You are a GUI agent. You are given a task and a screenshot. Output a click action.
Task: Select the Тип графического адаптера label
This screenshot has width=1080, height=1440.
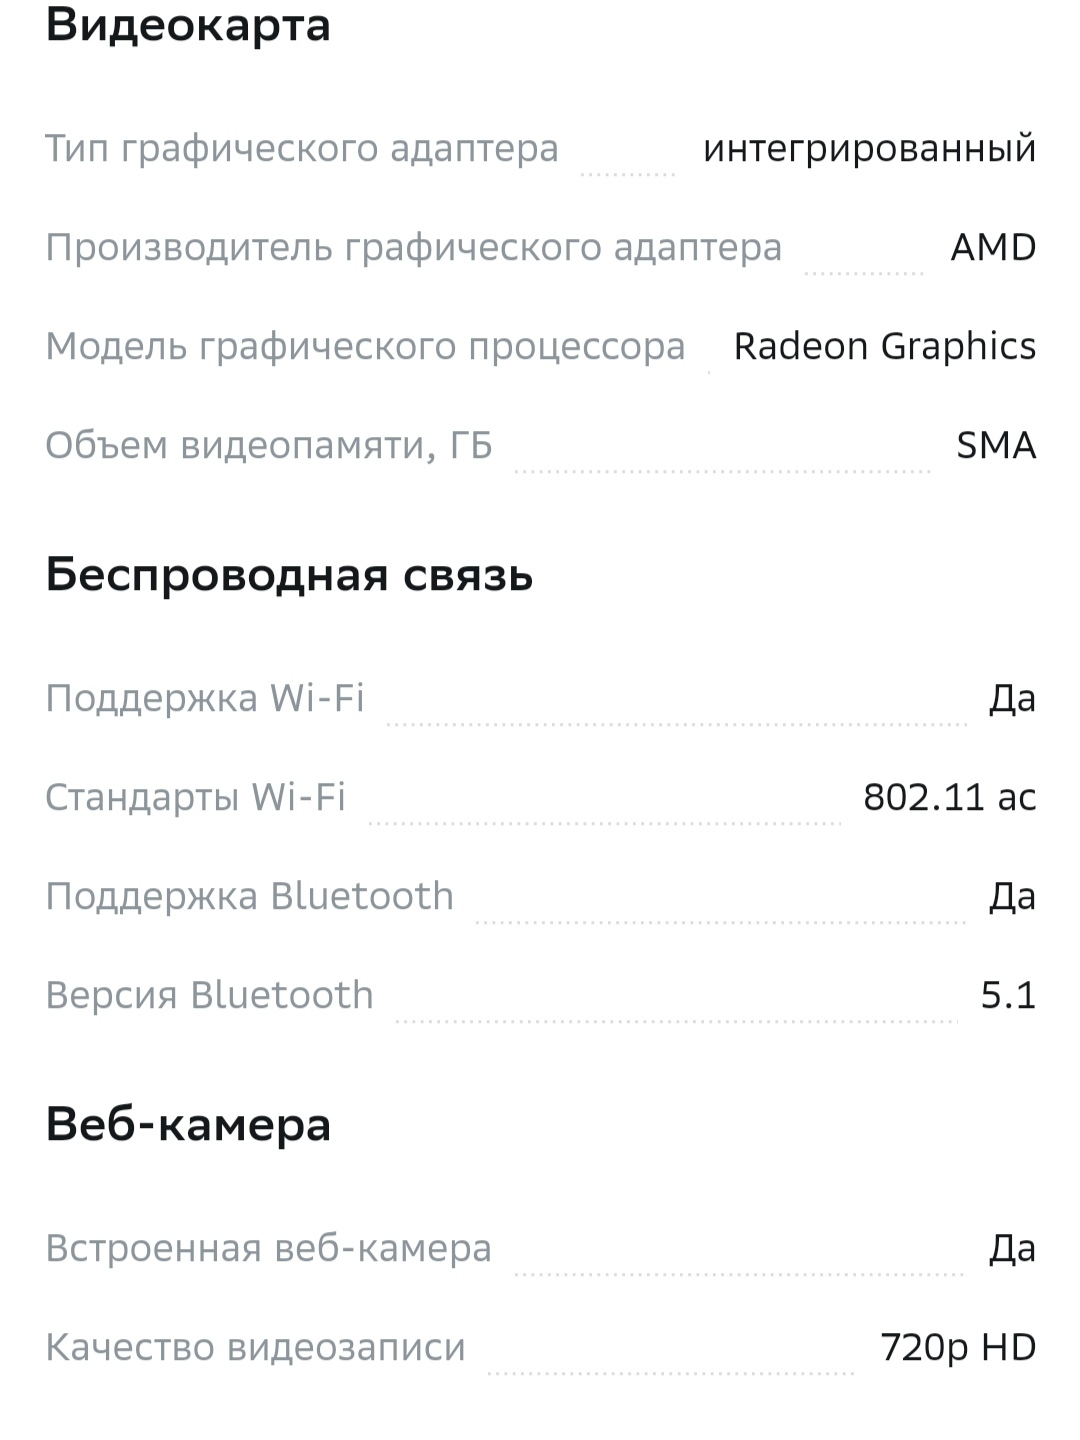pyautogui.click(x=301, y=148)
